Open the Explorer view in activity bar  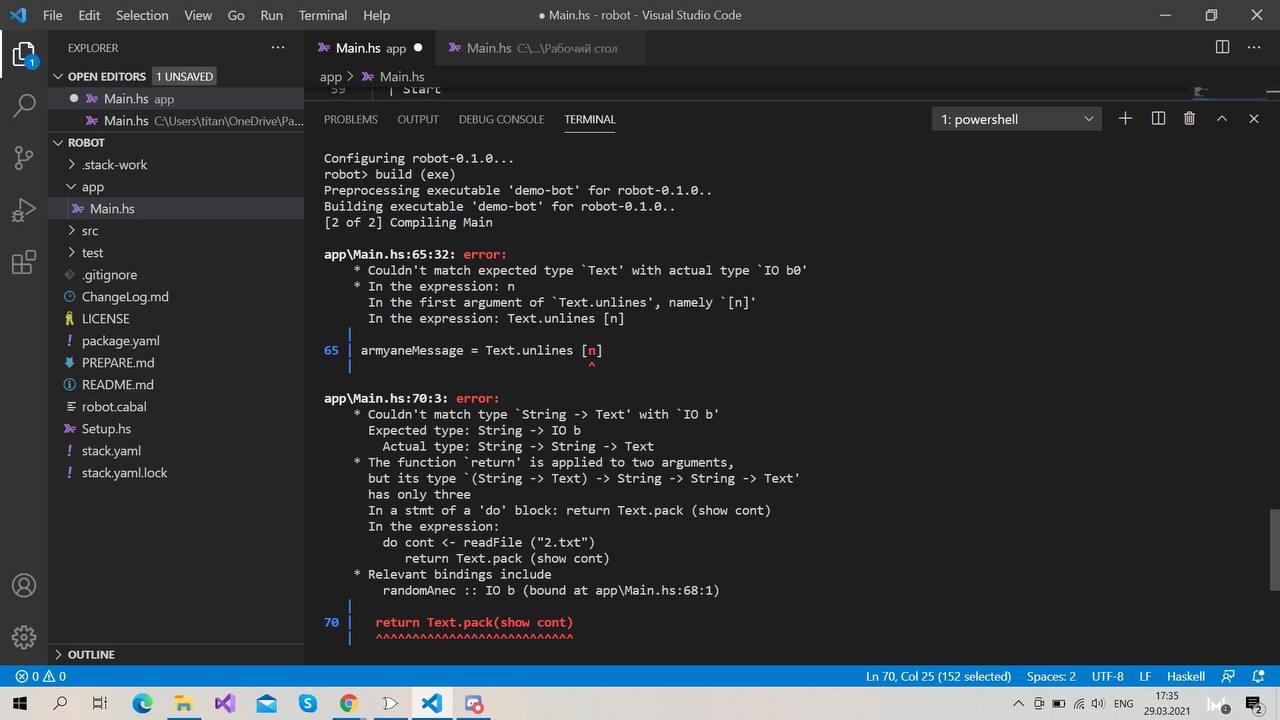[24, 55]
